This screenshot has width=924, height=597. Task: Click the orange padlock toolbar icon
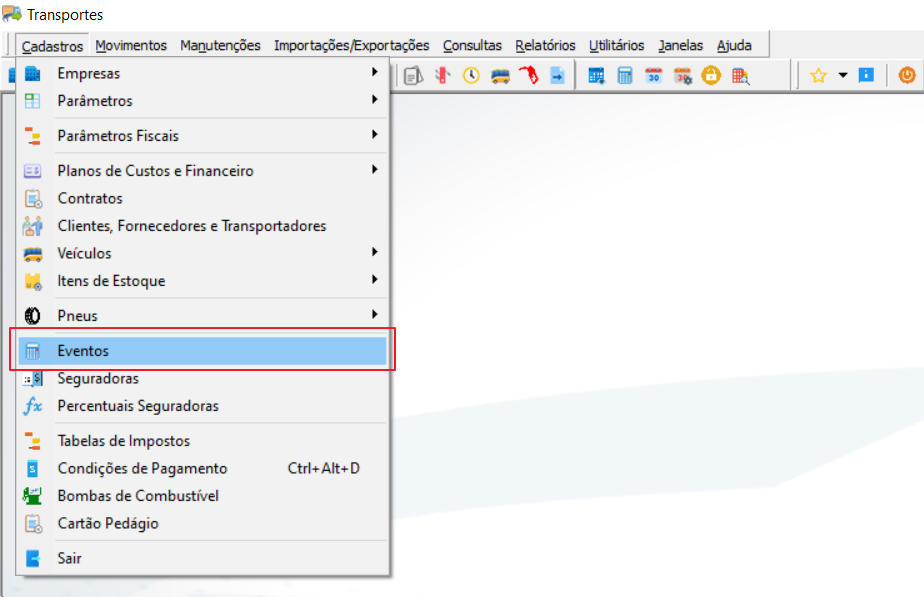tap(711, 75)
